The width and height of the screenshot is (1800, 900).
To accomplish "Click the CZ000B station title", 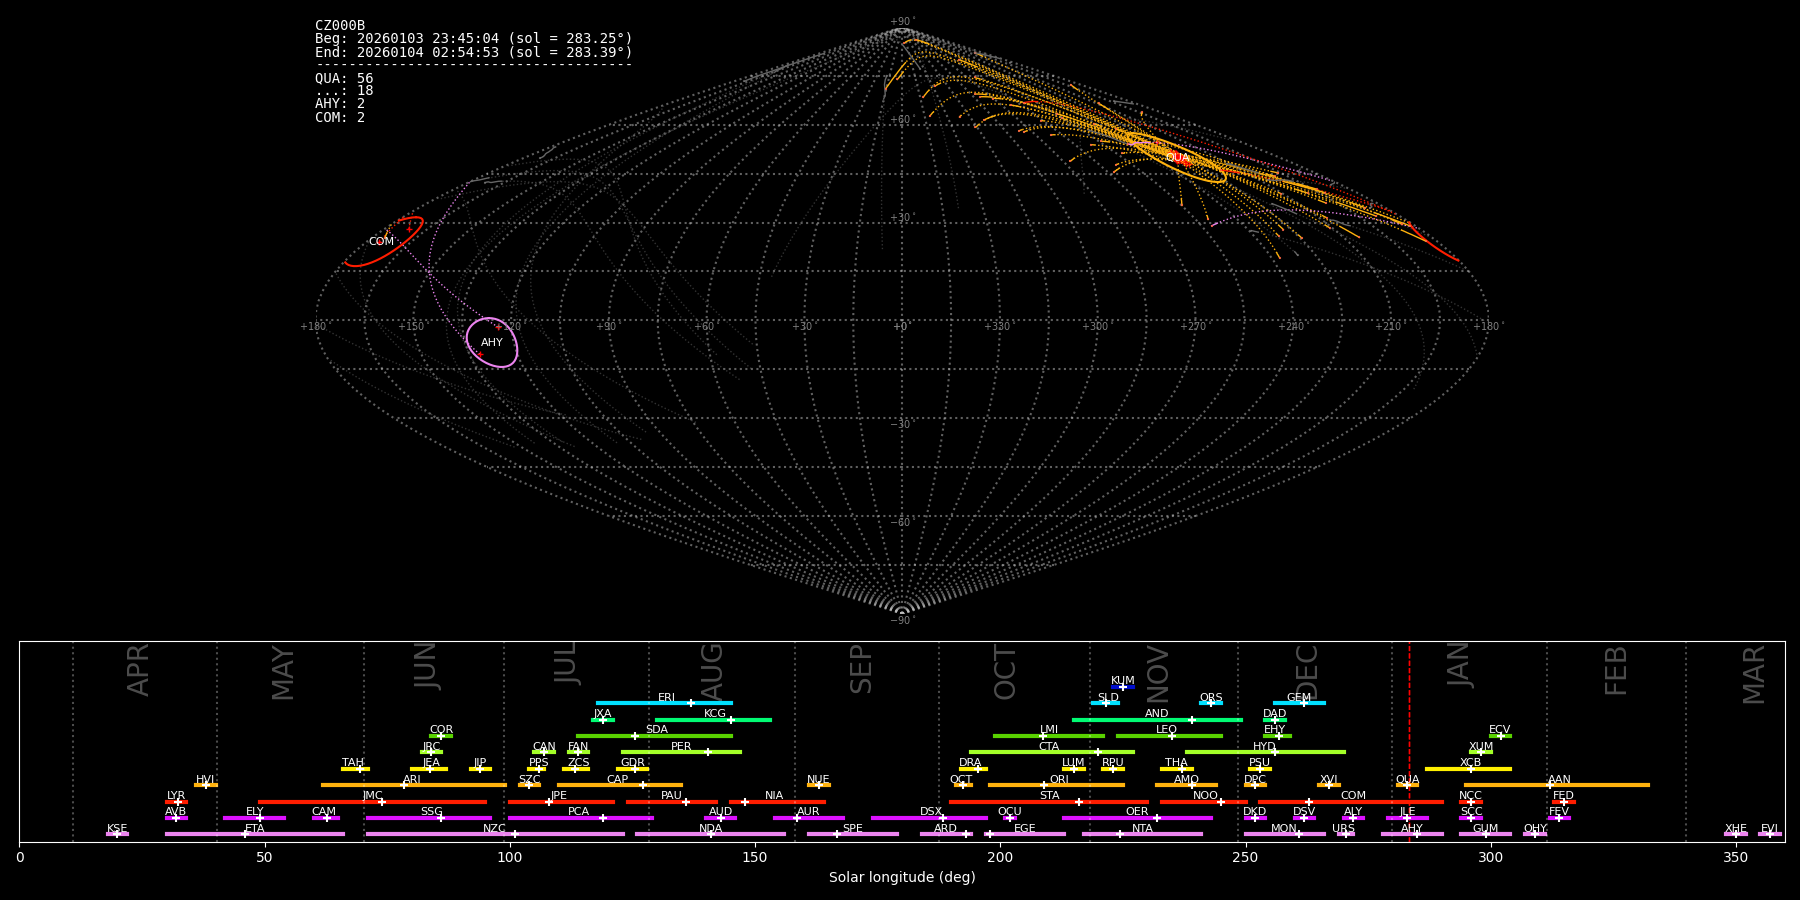I will point(340,26).
